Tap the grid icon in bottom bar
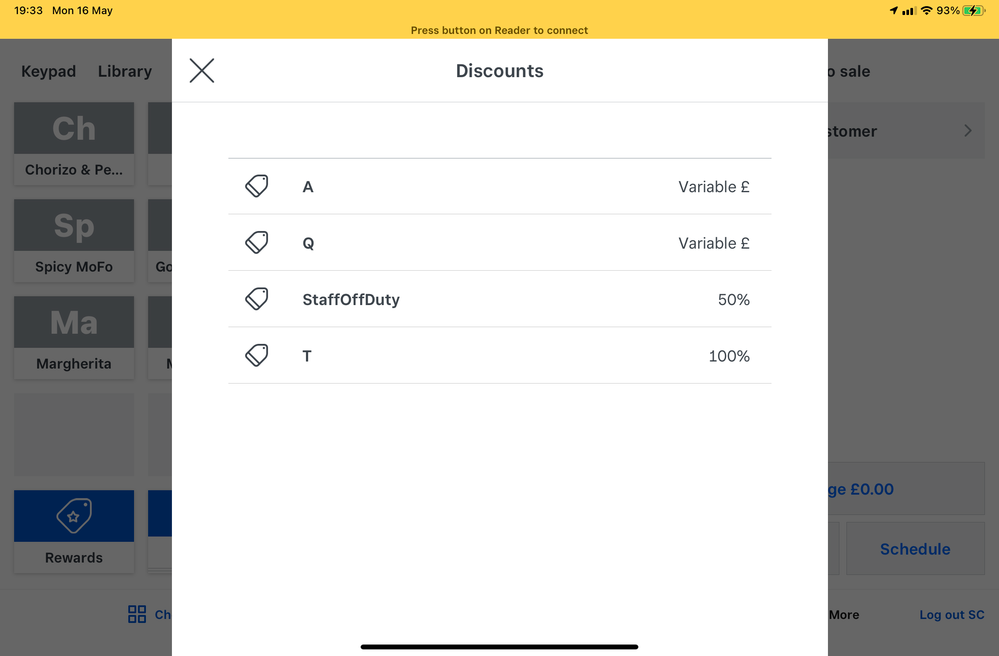 [x=137, y=614]
